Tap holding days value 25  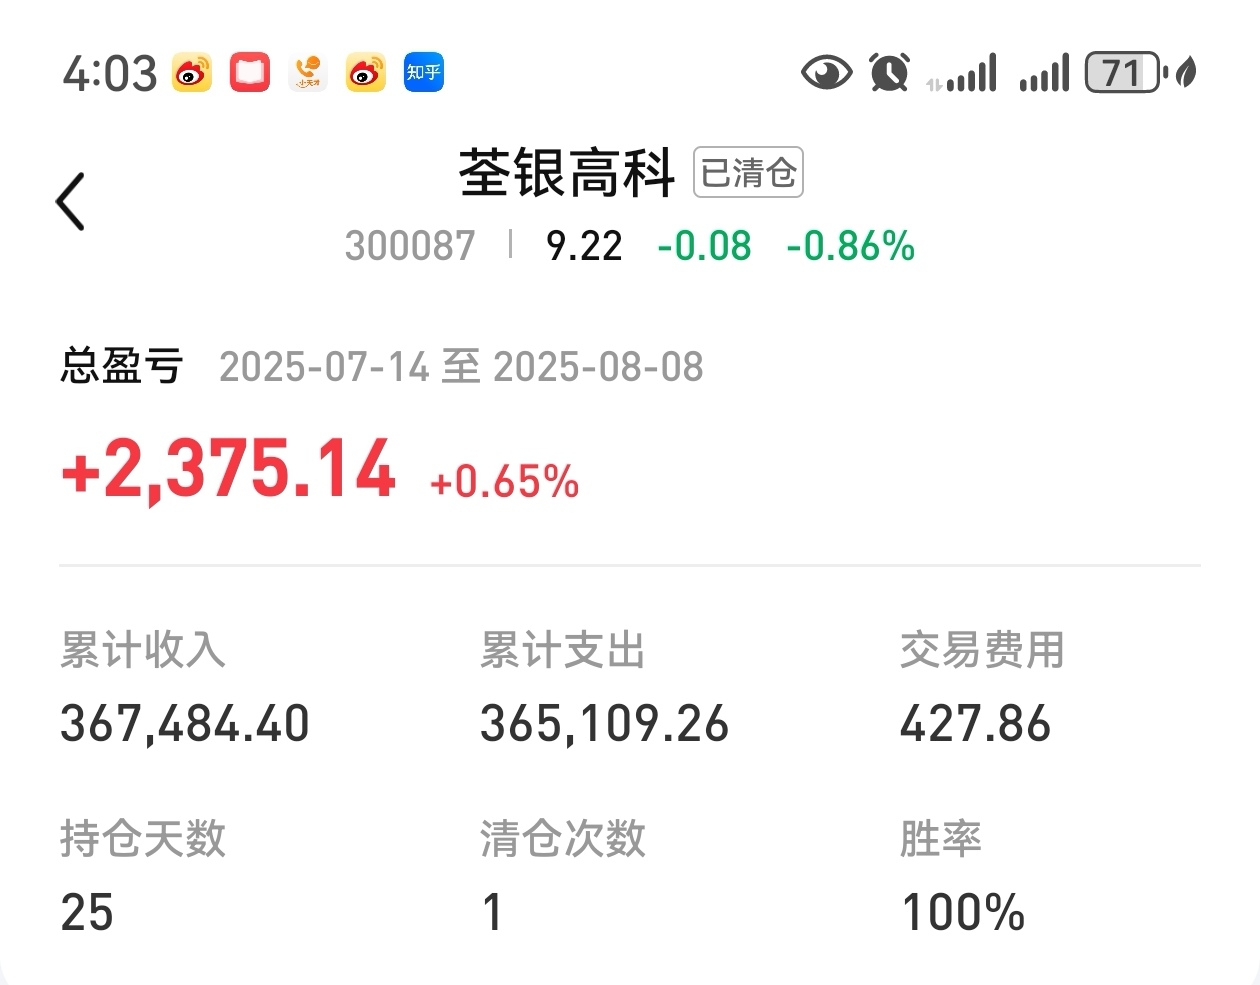coord(87,912)
